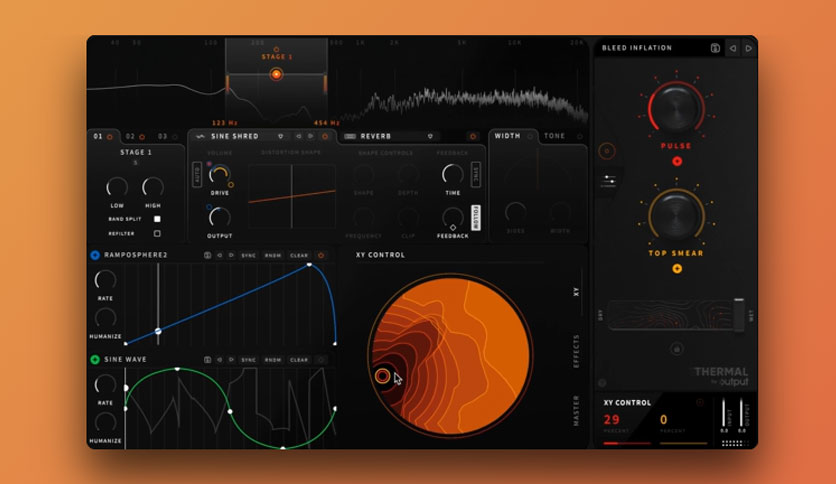Toggle the Band Split checkbox
Viewport: 836px width, 484px height.
[157, 219]
